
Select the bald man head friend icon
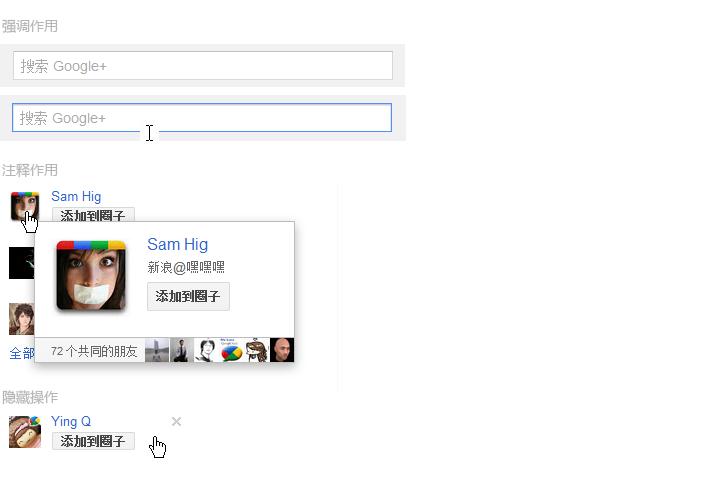pyautogui.click(x=282, y=350)
